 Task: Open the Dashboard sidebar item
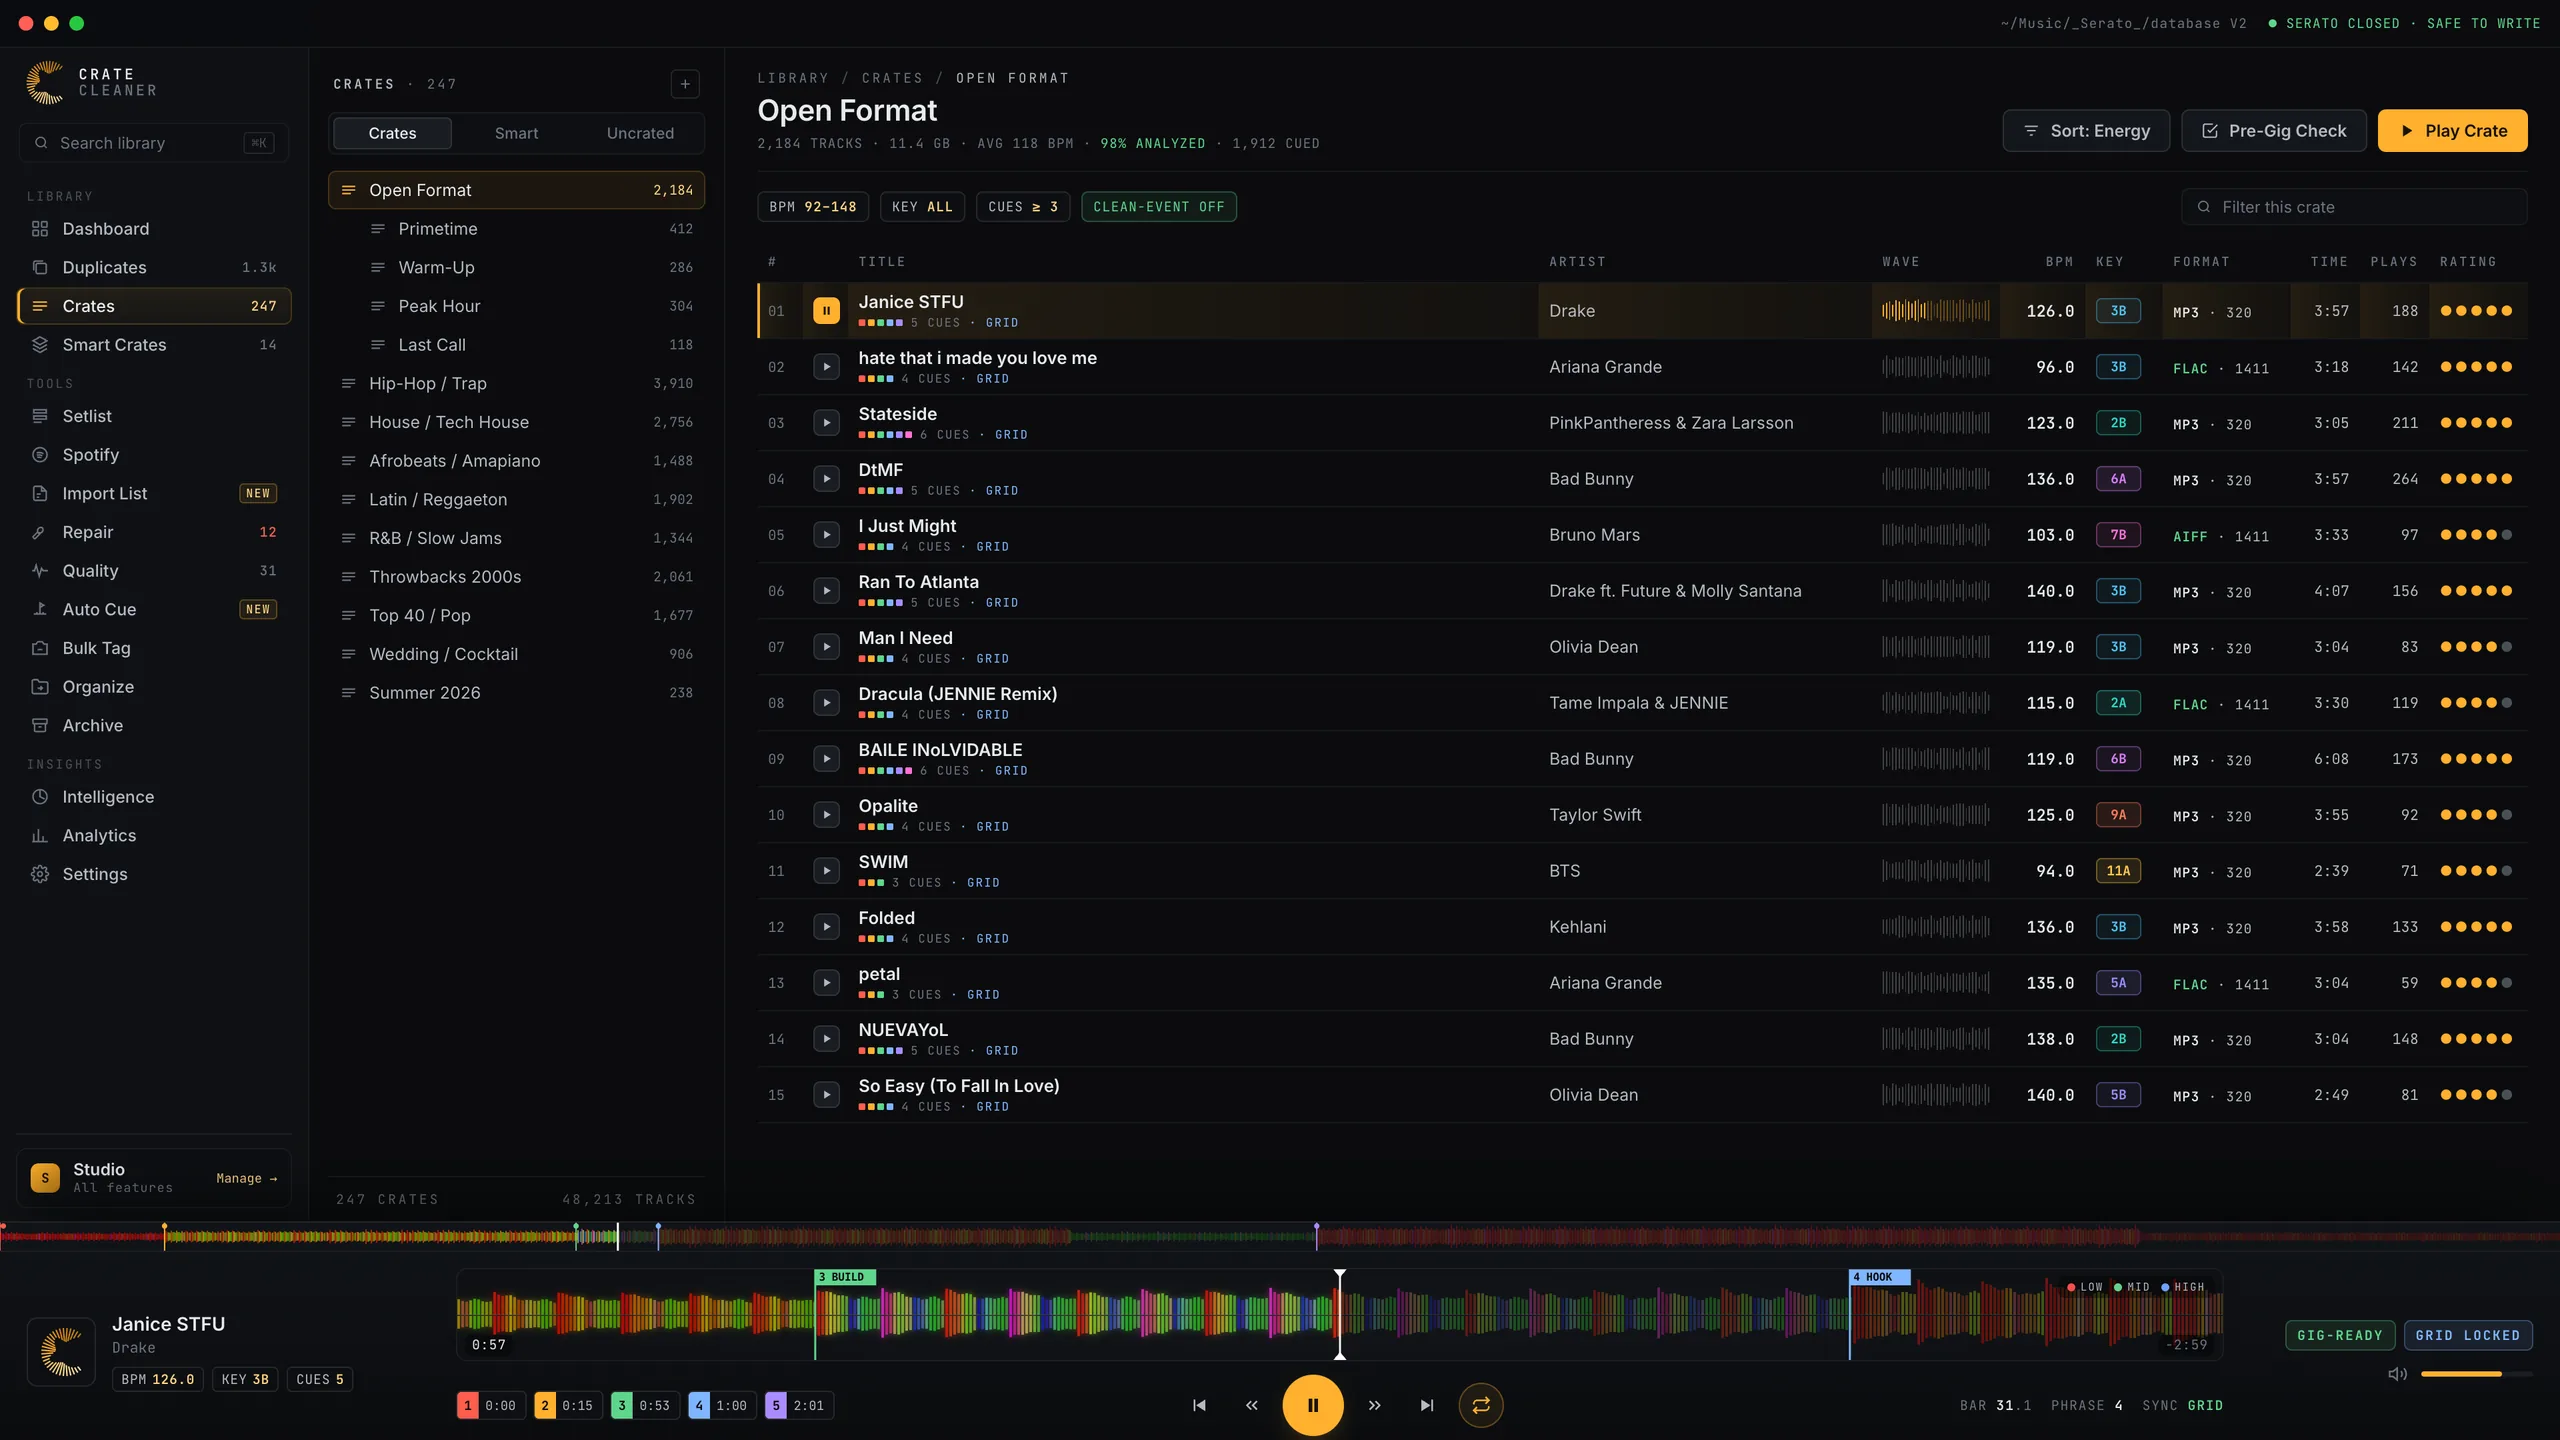point(154,229)
